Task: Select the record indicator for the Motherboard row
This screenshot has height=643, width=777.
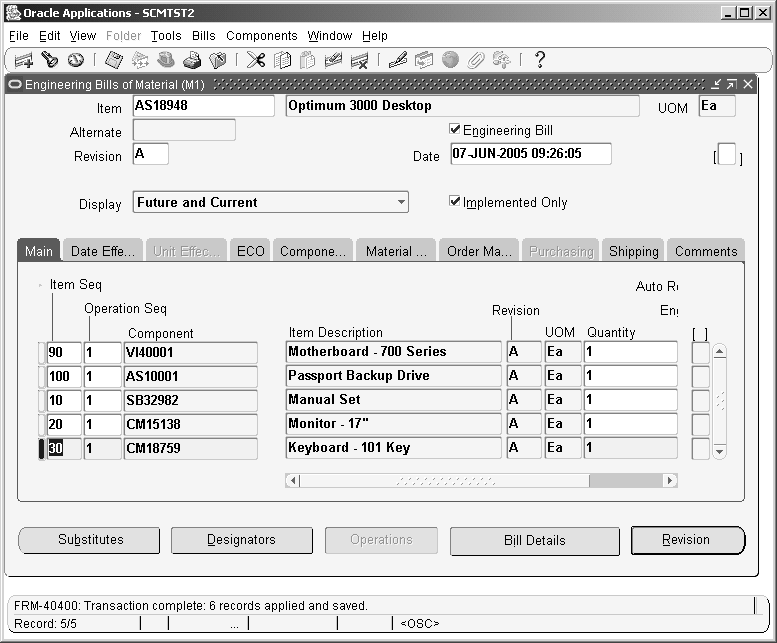Action: coord(42,352)
